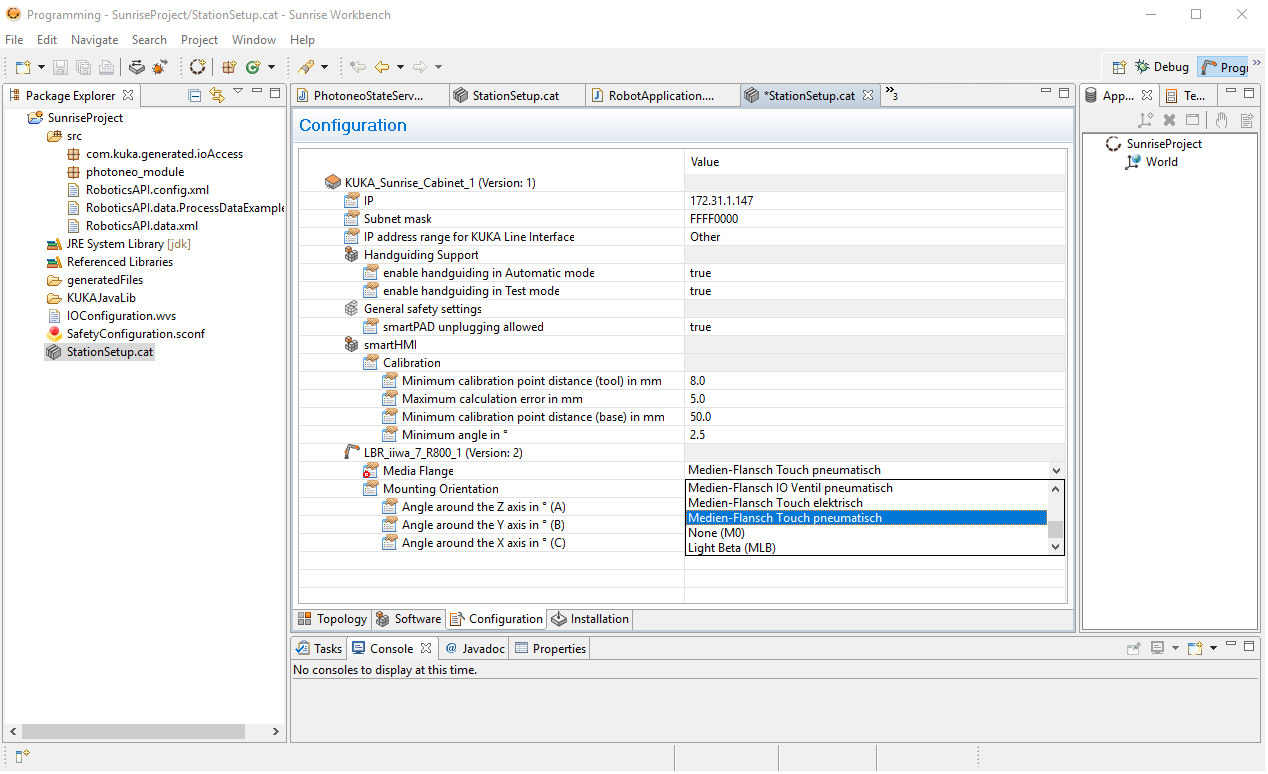Viewport: 1268px width, 774px height.
Task: Click the IP value 172.31.1.147
Action: pyautogui.click(x=721, y=201)
